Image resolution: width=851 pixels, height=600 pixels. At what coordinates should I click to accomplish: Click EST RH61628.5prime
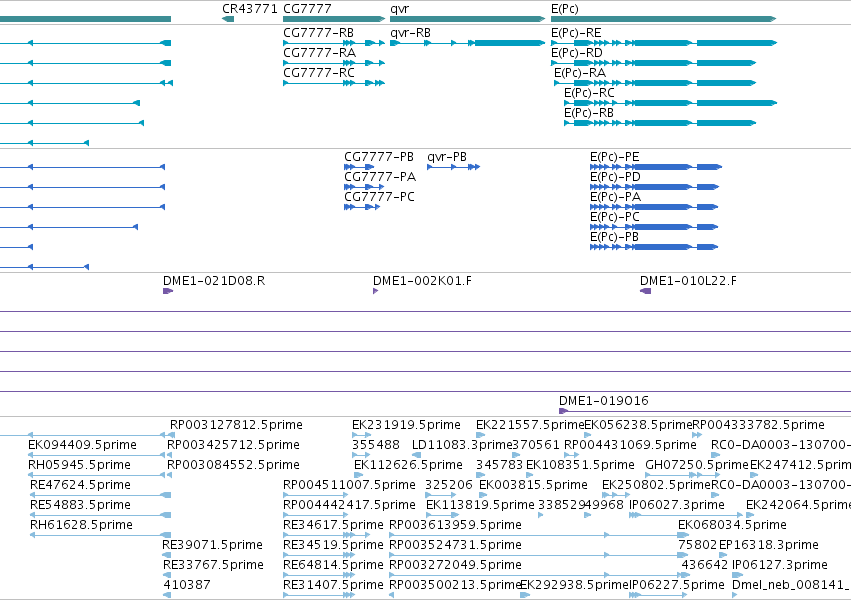tap(81, 525)
